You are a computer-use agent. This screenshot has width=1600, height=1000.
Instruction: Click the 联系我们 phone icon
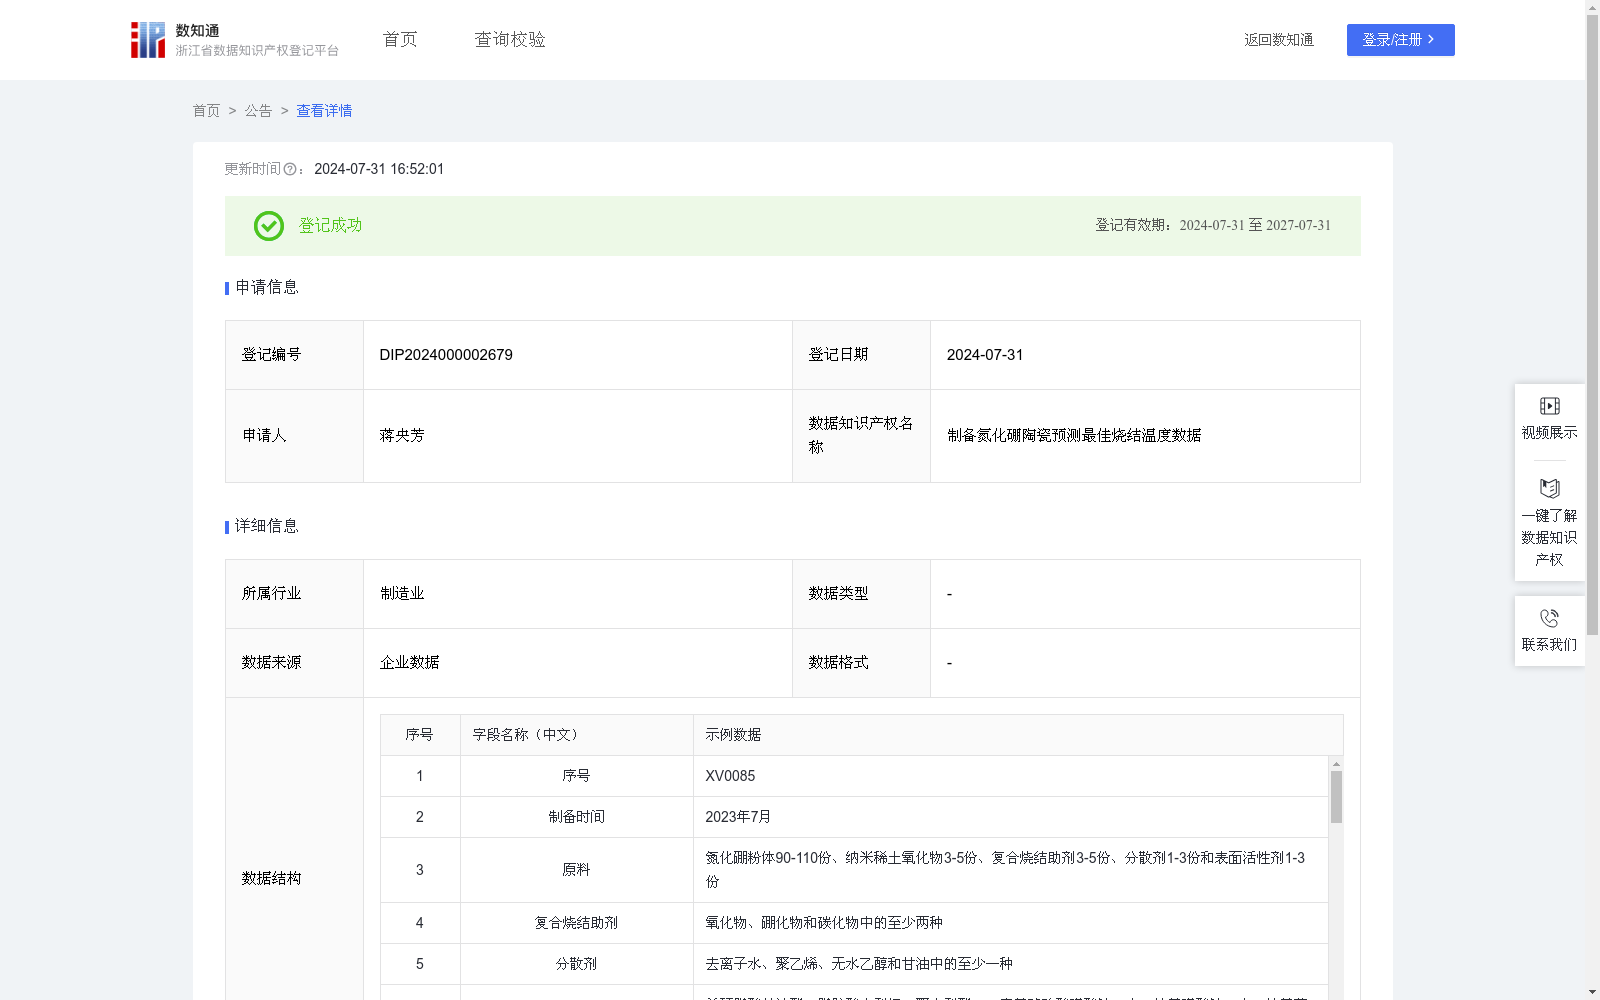1549,618
